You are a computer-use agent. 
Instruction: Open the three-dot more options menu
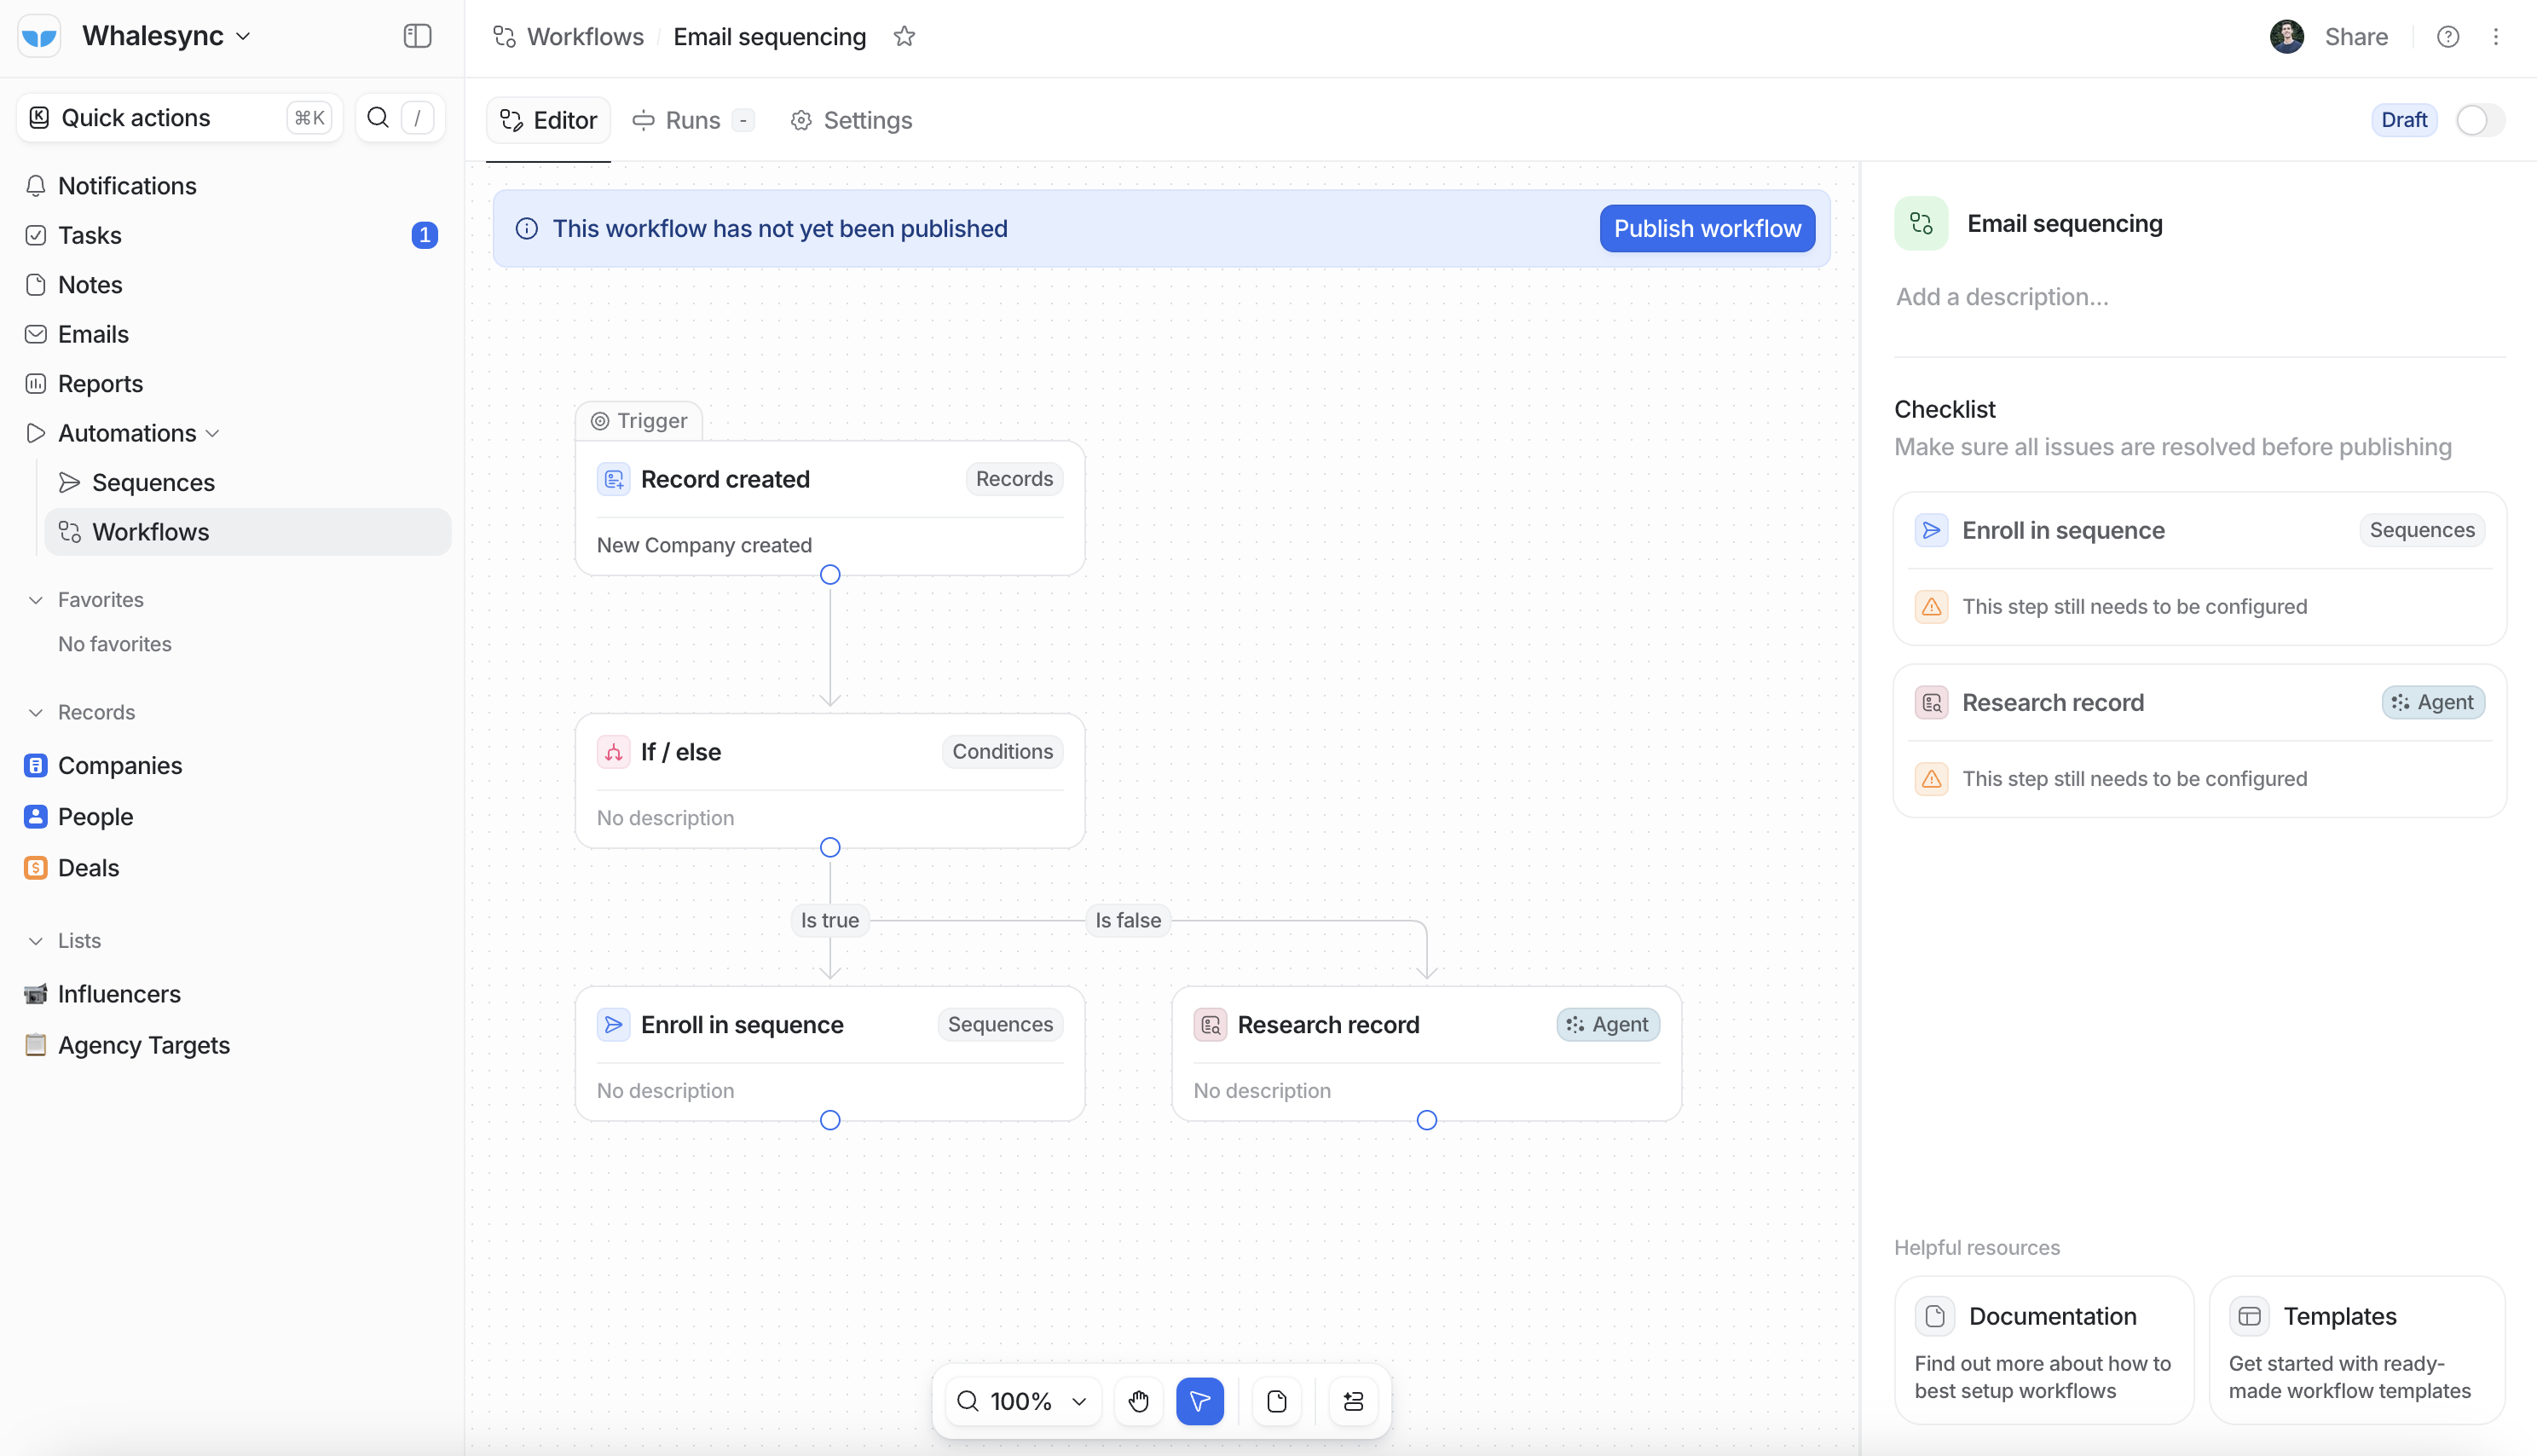pos(2495,37)
